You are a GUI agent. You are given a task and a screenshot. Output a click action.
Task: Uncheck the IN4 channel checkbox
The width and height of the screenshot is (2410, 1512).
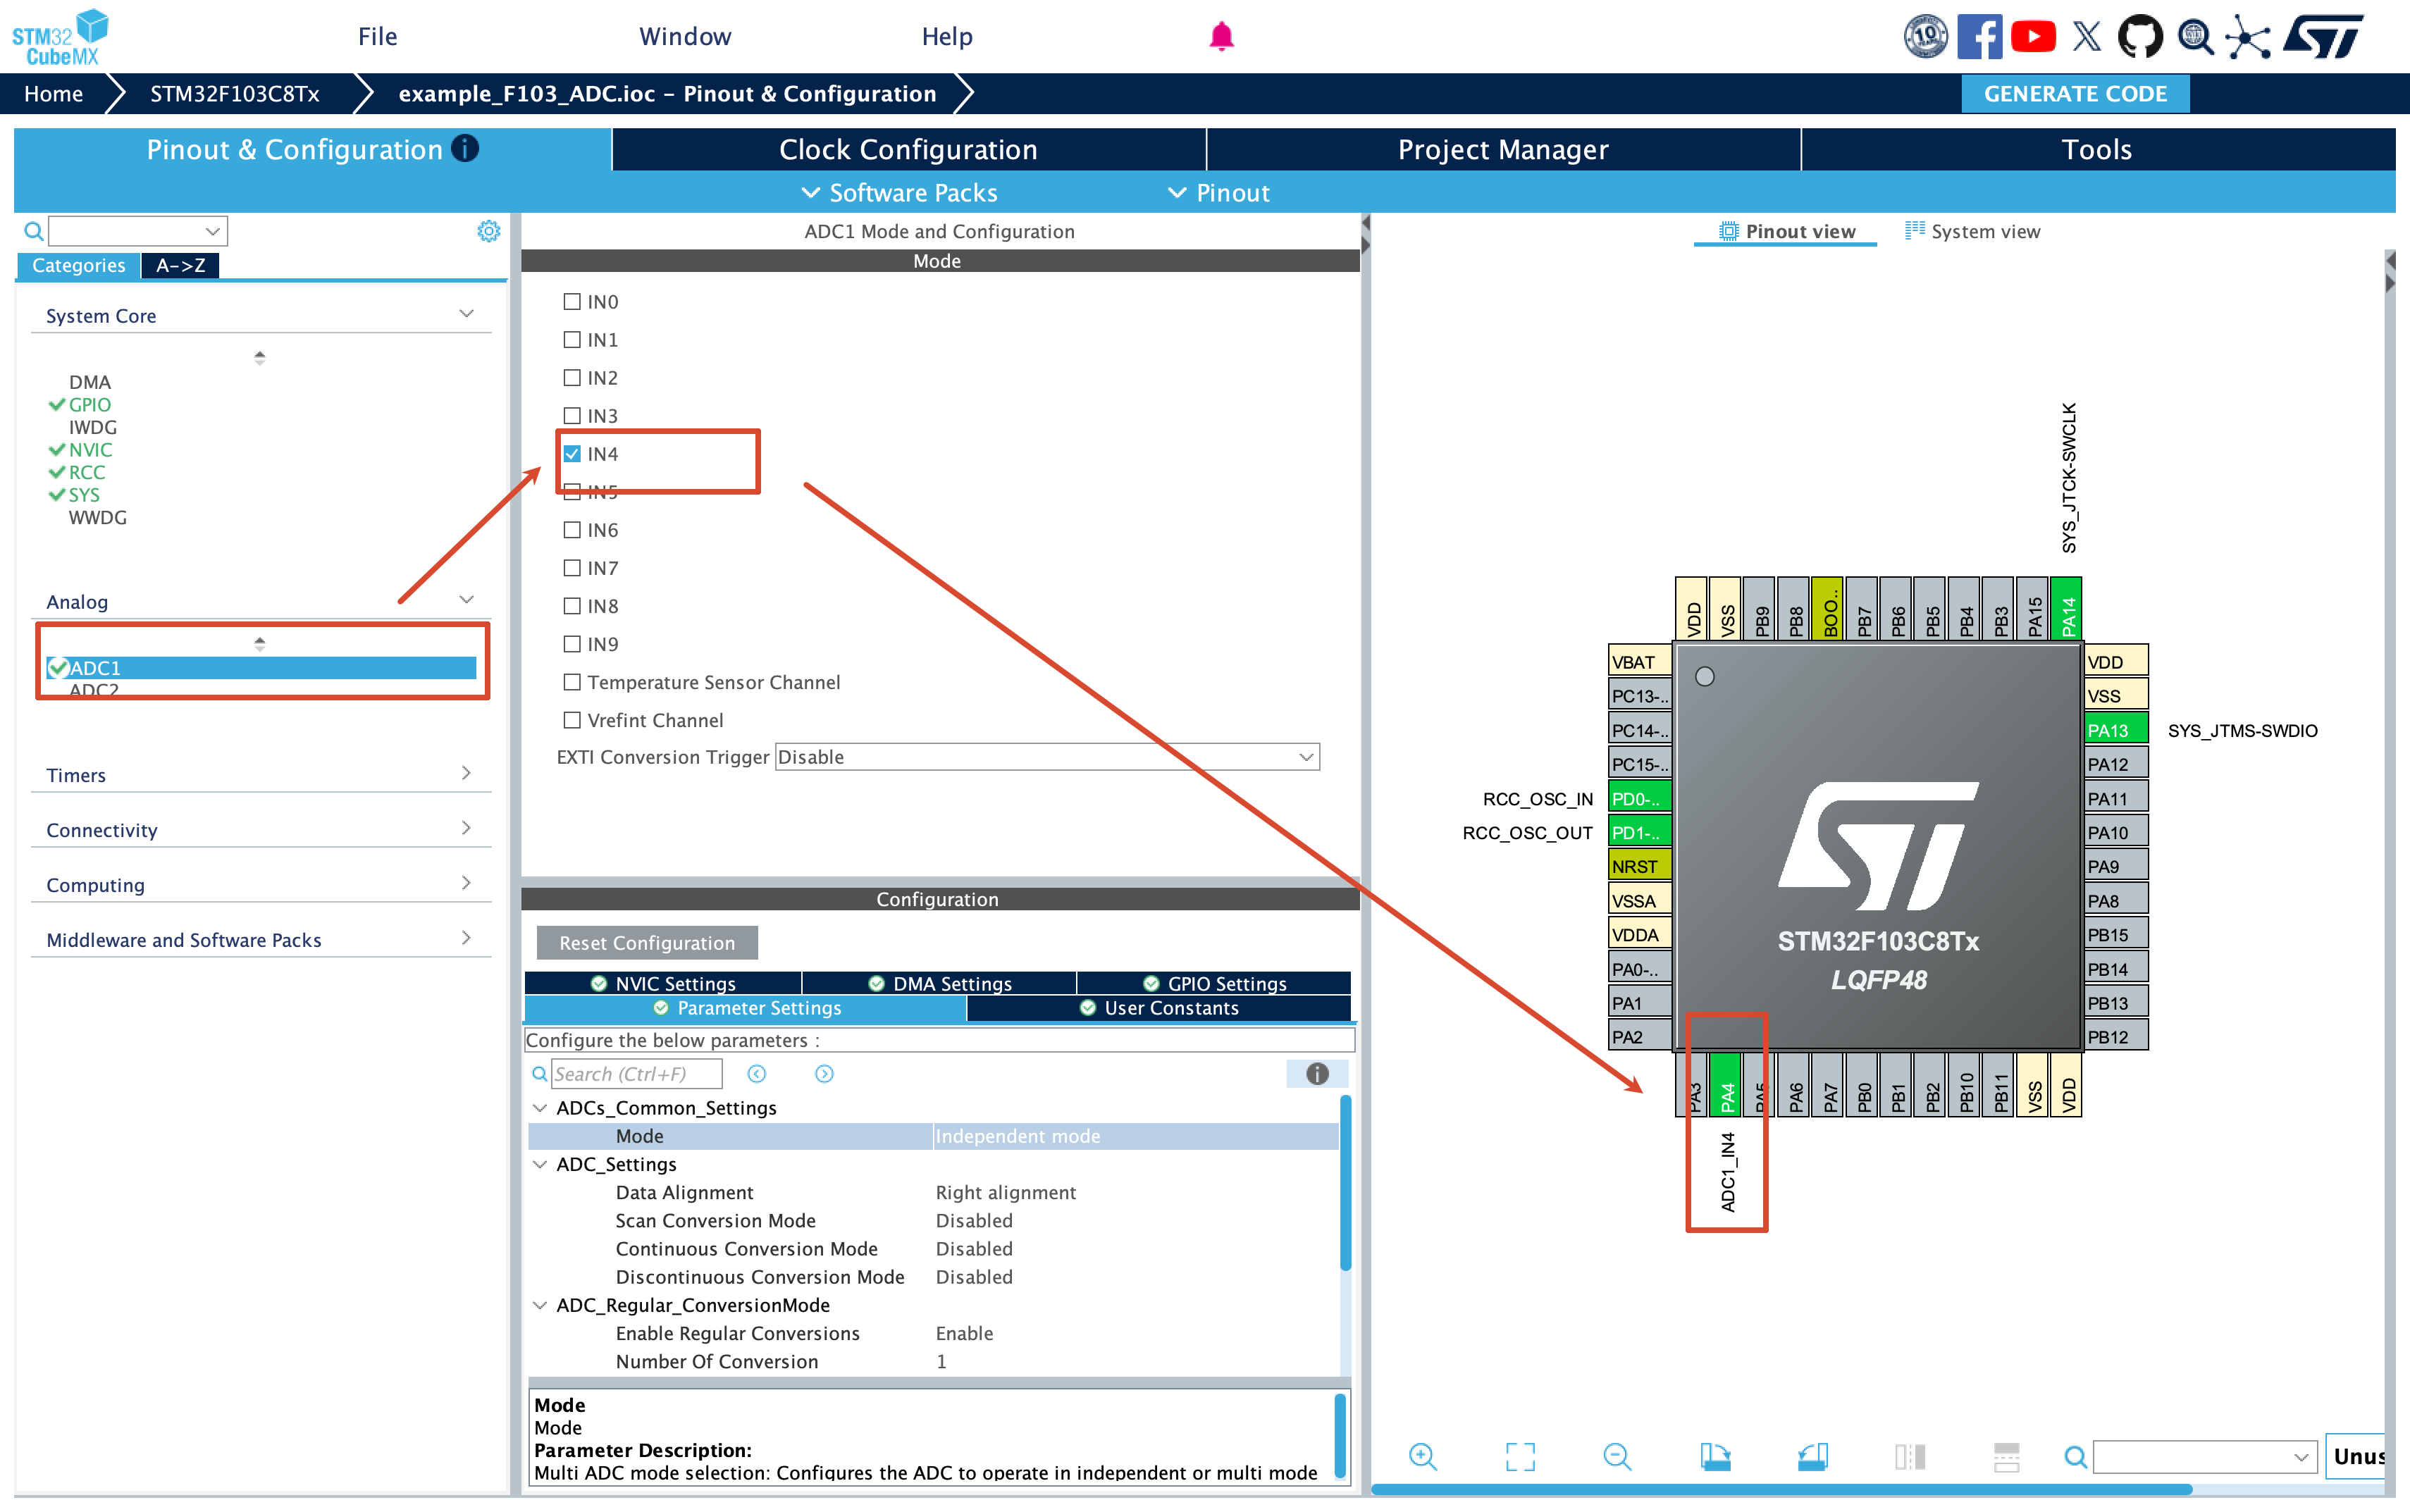pos(572,453)
